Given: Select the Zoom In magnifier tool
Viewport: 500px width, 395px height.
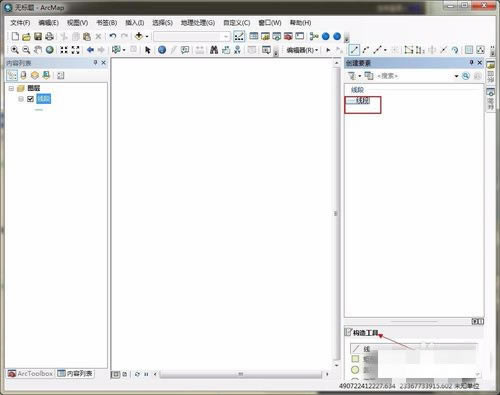Looking at the screenshot, I should coord(14,50).
